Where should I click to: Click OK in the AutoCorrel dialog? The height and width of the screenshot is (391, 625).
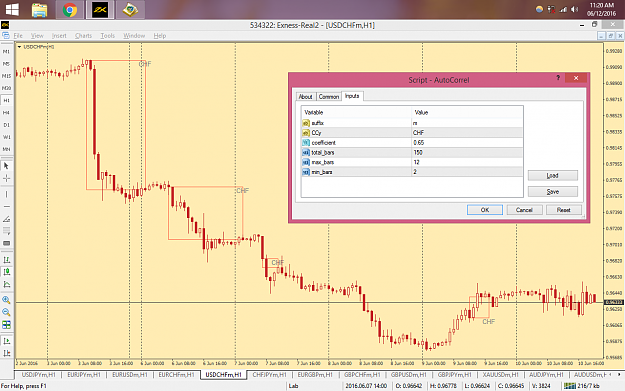[485, 210]
